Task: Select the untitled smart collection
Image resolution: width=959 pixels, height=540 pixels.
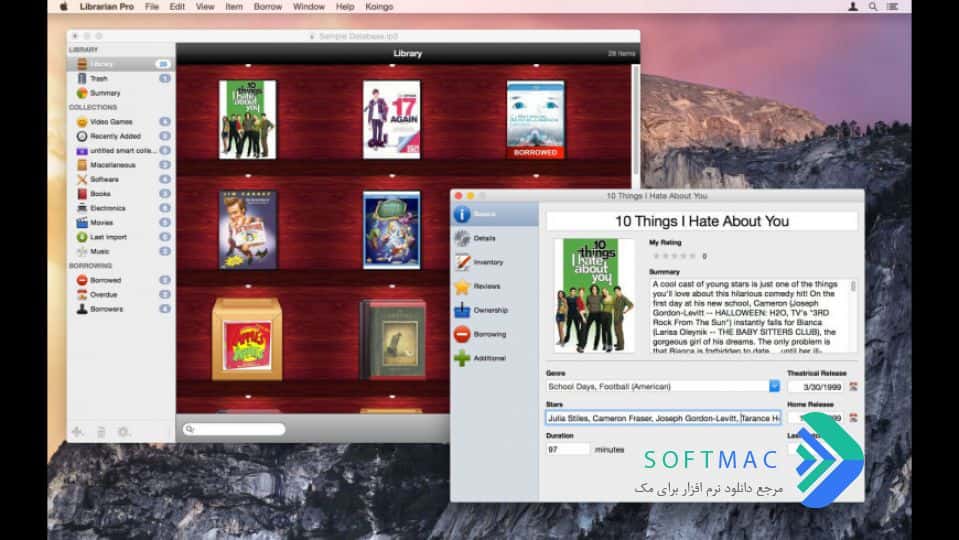Action: pyautogui.click(x=120, y=150)
